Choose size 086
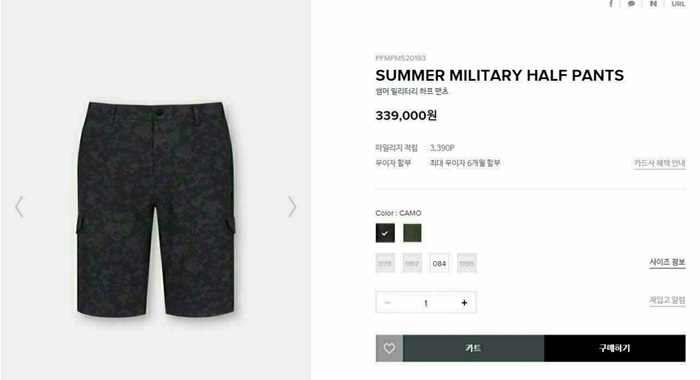The width and height of the screenshot is (700, 380). point(467,263)
